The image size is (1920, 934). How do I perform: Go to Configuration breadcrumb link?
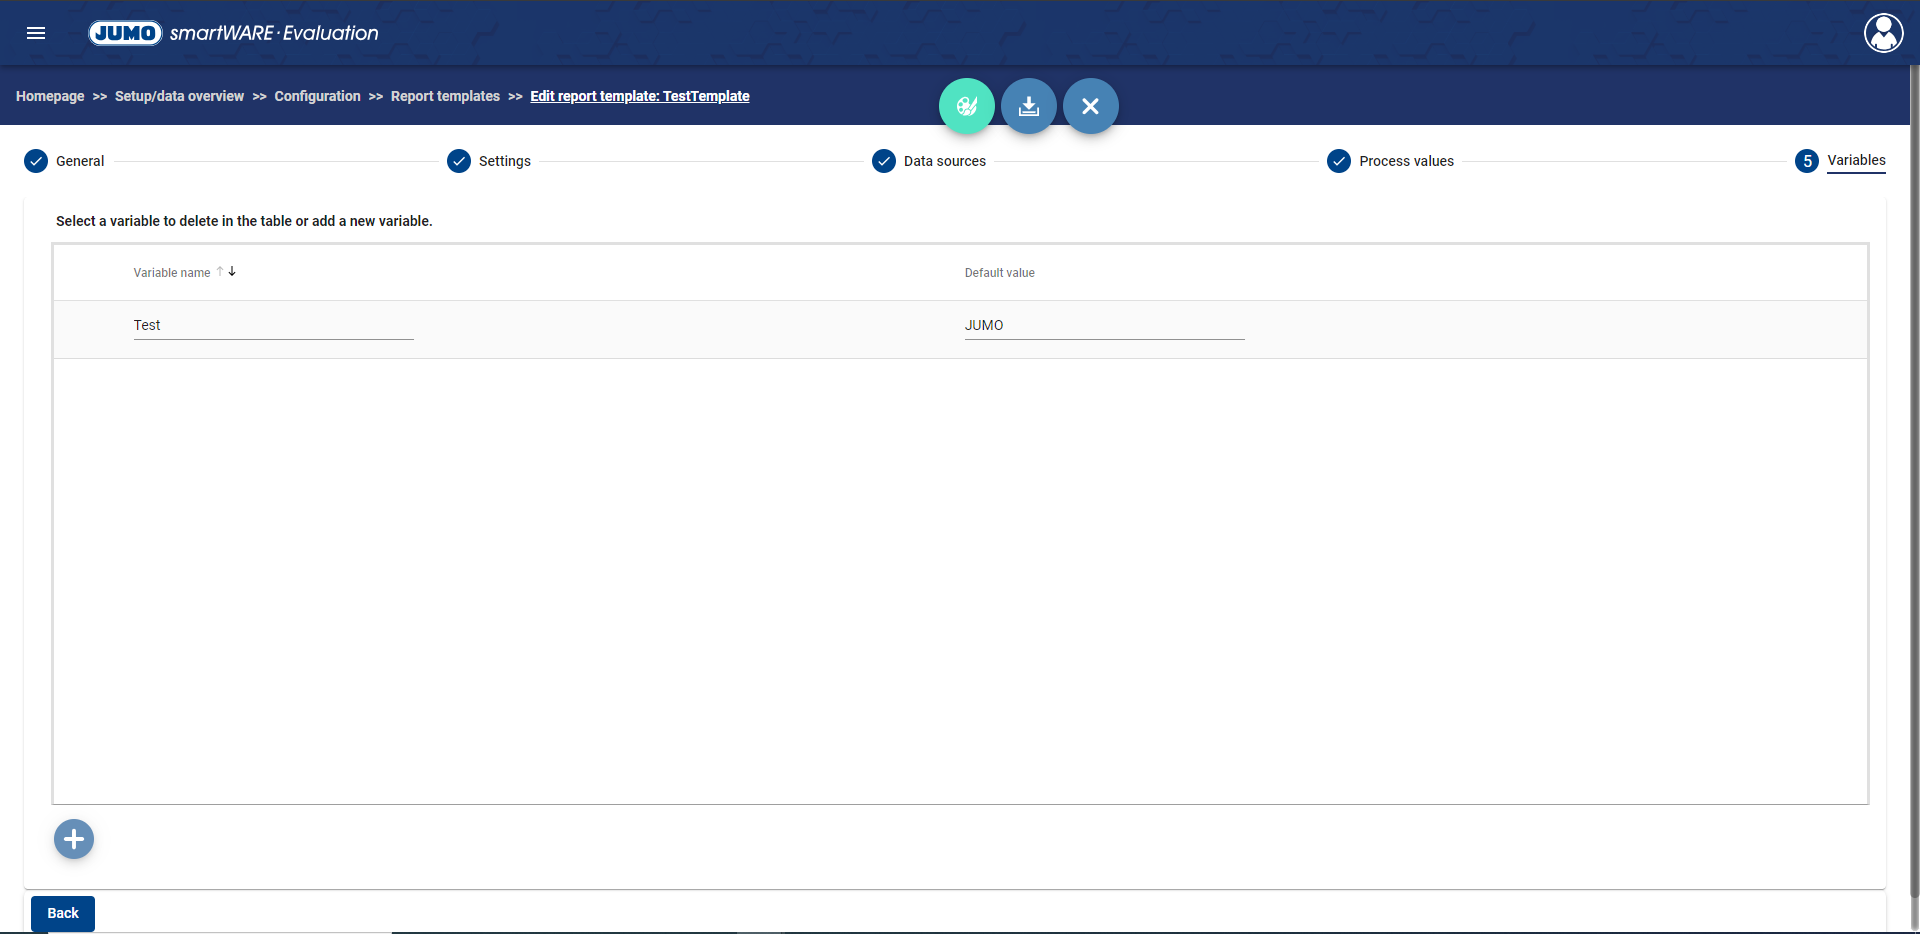click(x=317, y=96)
